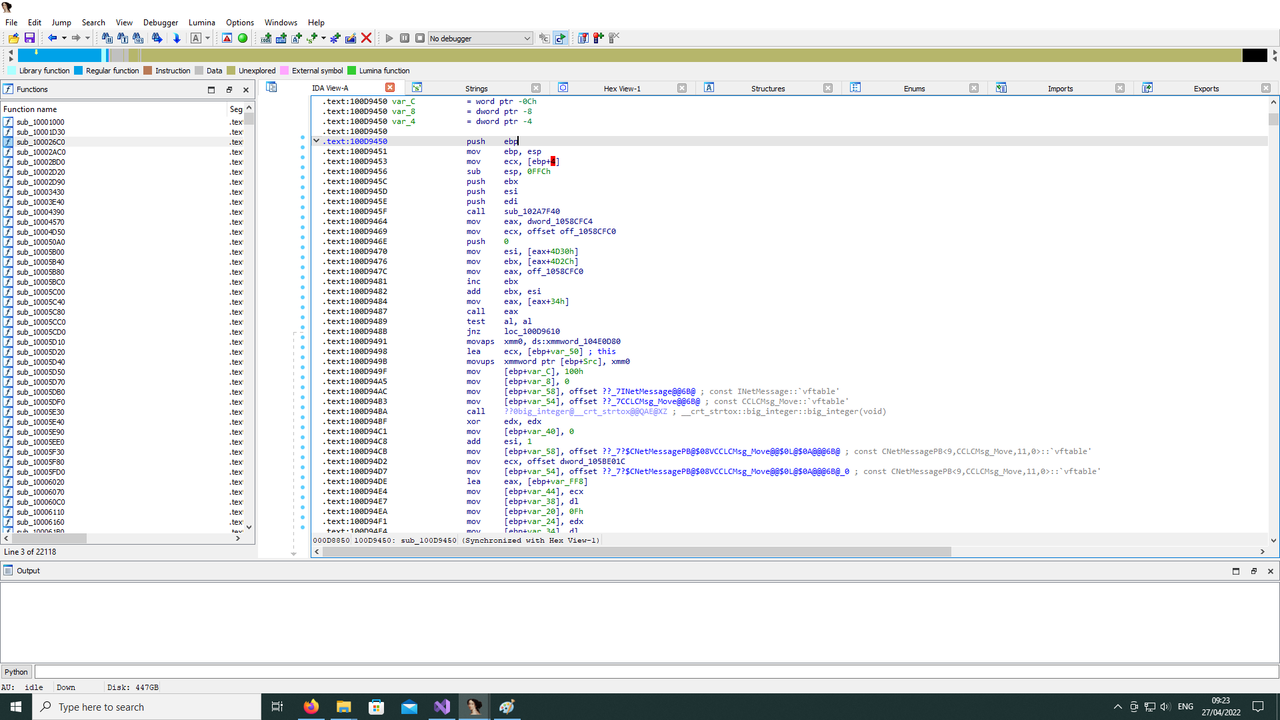Image resolution: width=1280 pixels, height=720 pixels.
Task: Open the Debugger menu
Action: click(x=160, y=21)
